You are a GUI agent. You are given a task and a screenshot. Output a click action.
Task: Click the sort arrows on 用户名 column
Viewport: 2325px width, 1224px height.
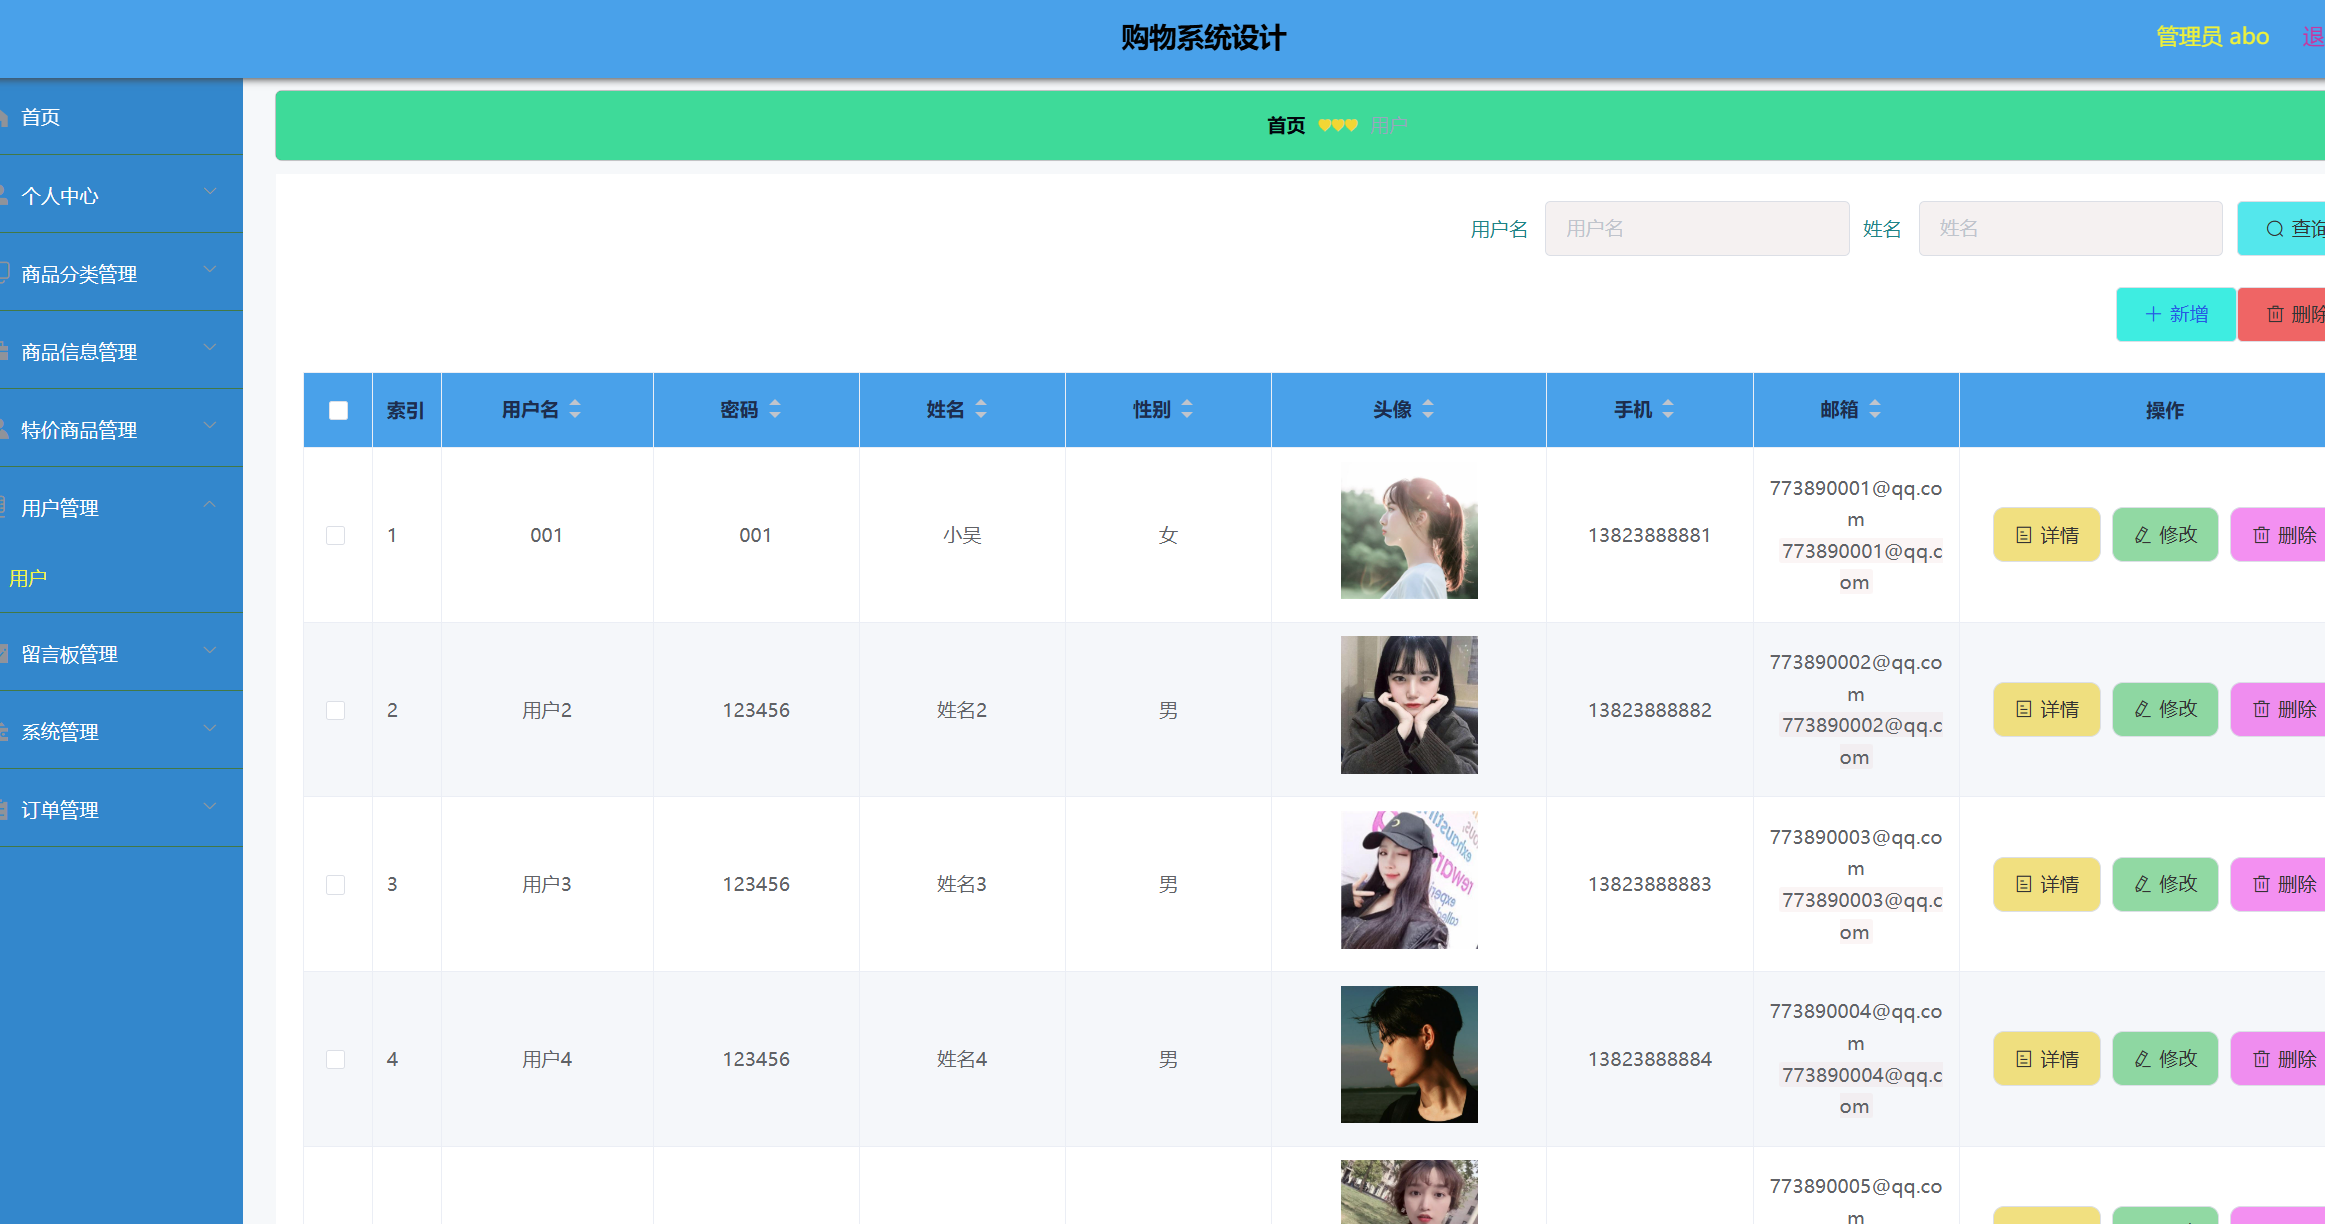point(575,409)
